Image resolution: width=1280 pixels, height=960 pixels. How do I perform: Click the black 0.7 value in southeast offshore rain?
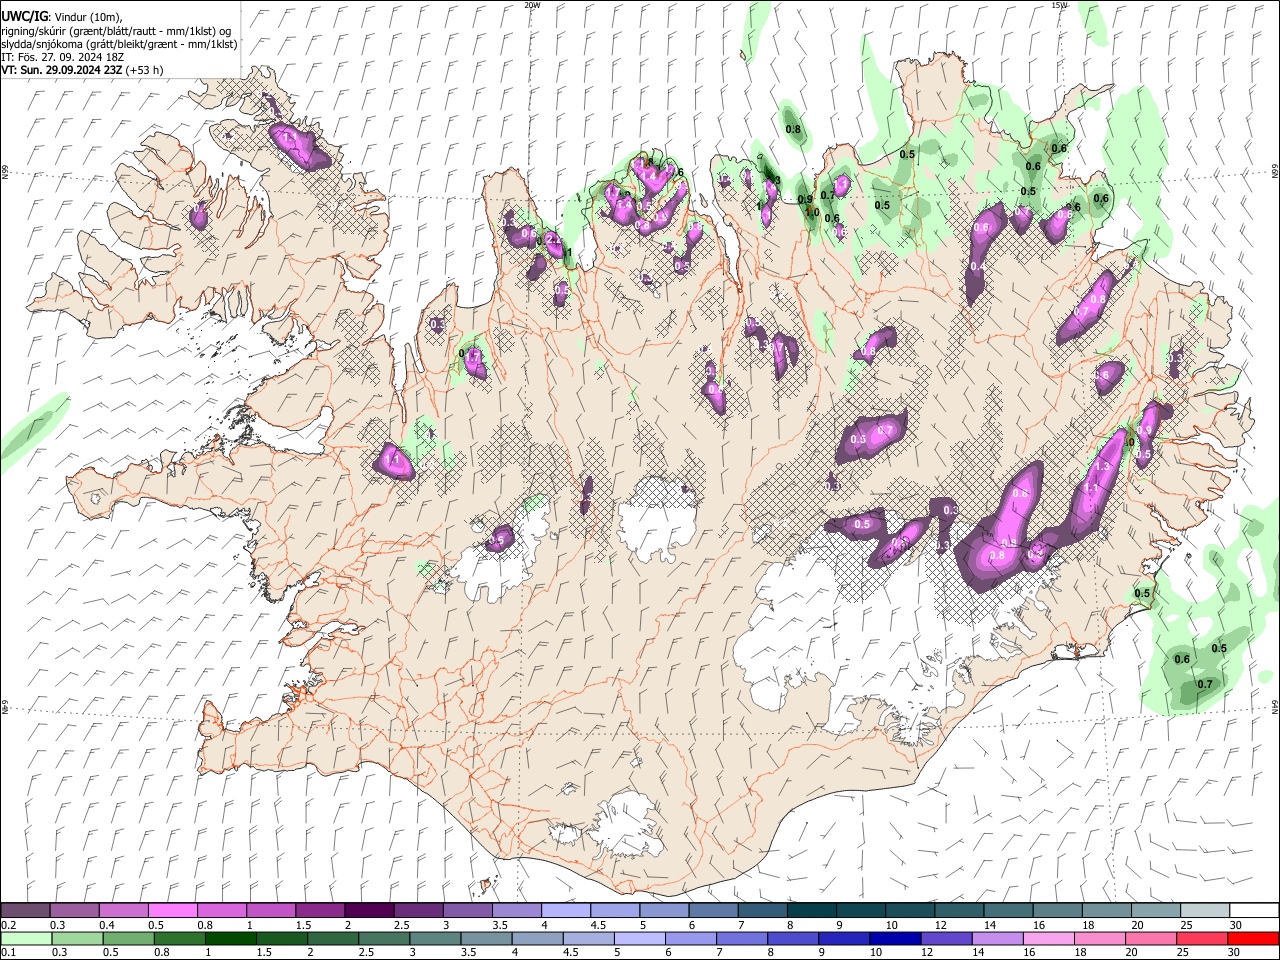coord(1205,685)
